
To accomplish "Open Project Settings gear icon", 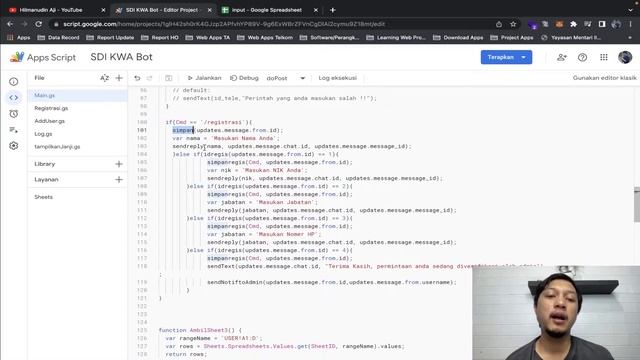I will tap(13, 146).
